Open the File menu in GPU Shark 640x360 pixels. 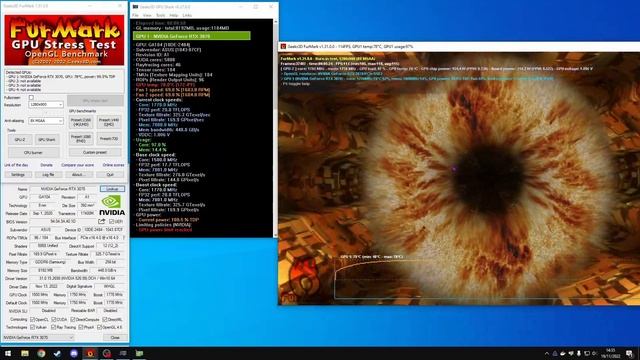pyautogui.click(x=135, y=15)
